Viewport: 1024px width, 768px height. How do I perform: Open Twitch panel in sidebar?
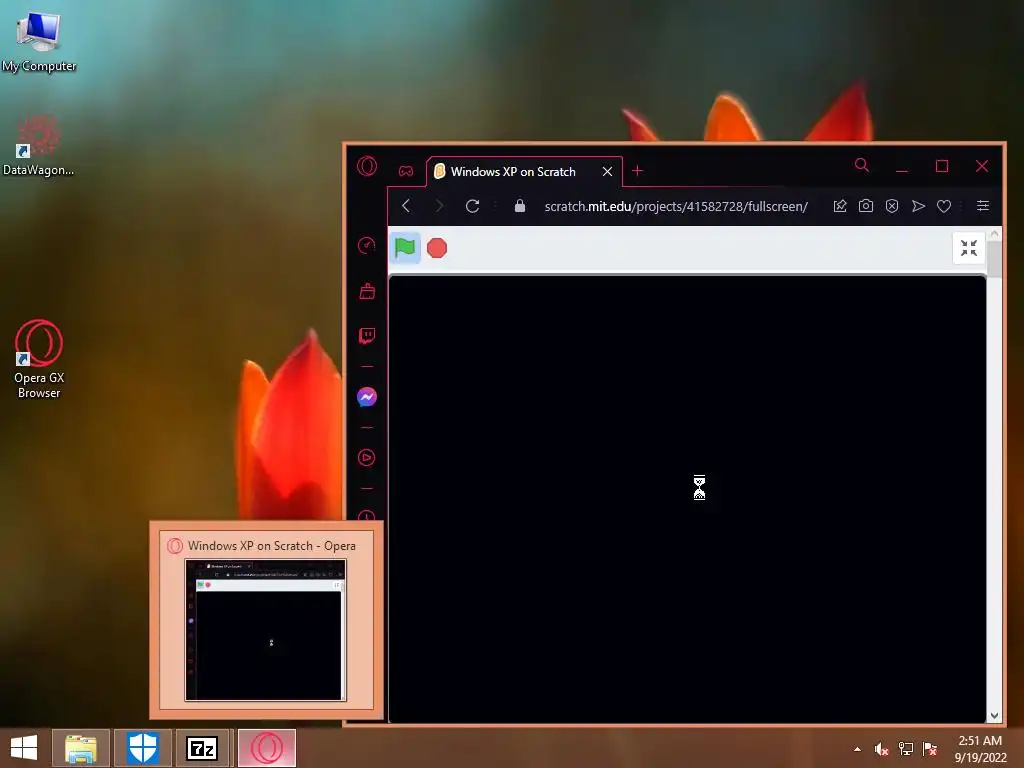[367, 336]
